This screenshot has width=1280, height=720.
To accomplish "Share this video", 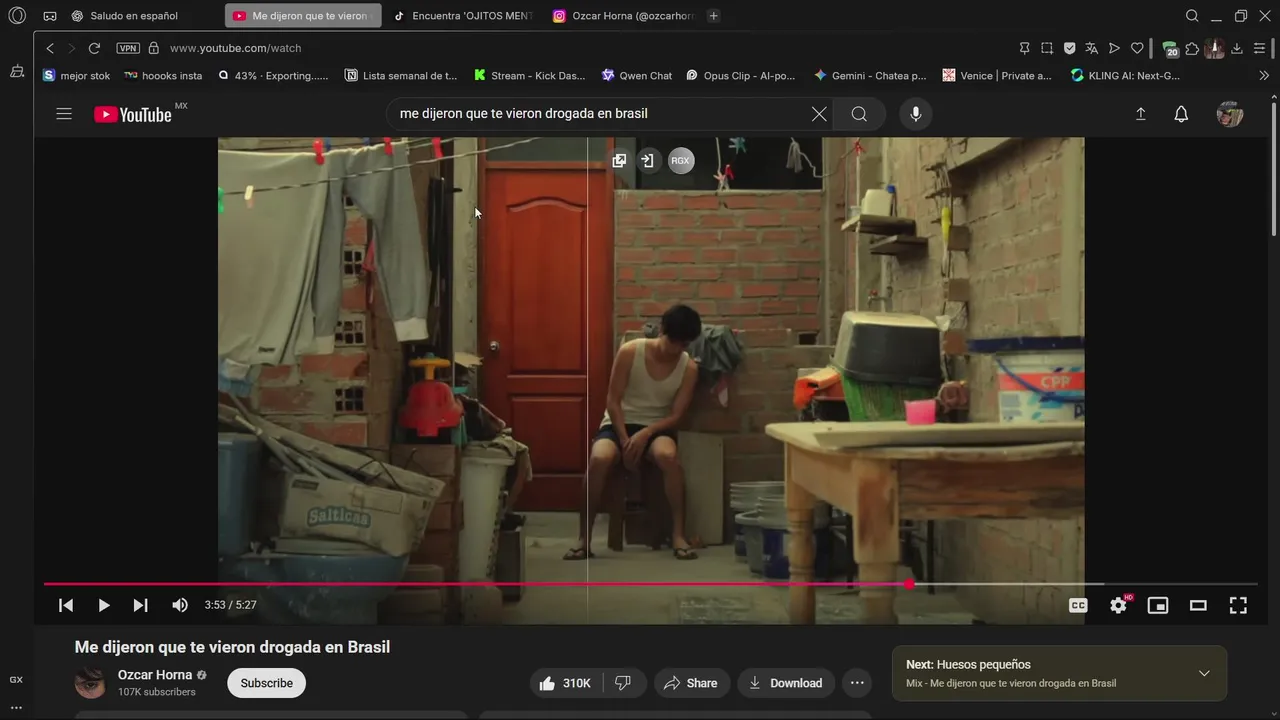I will [x=691, y=683].
